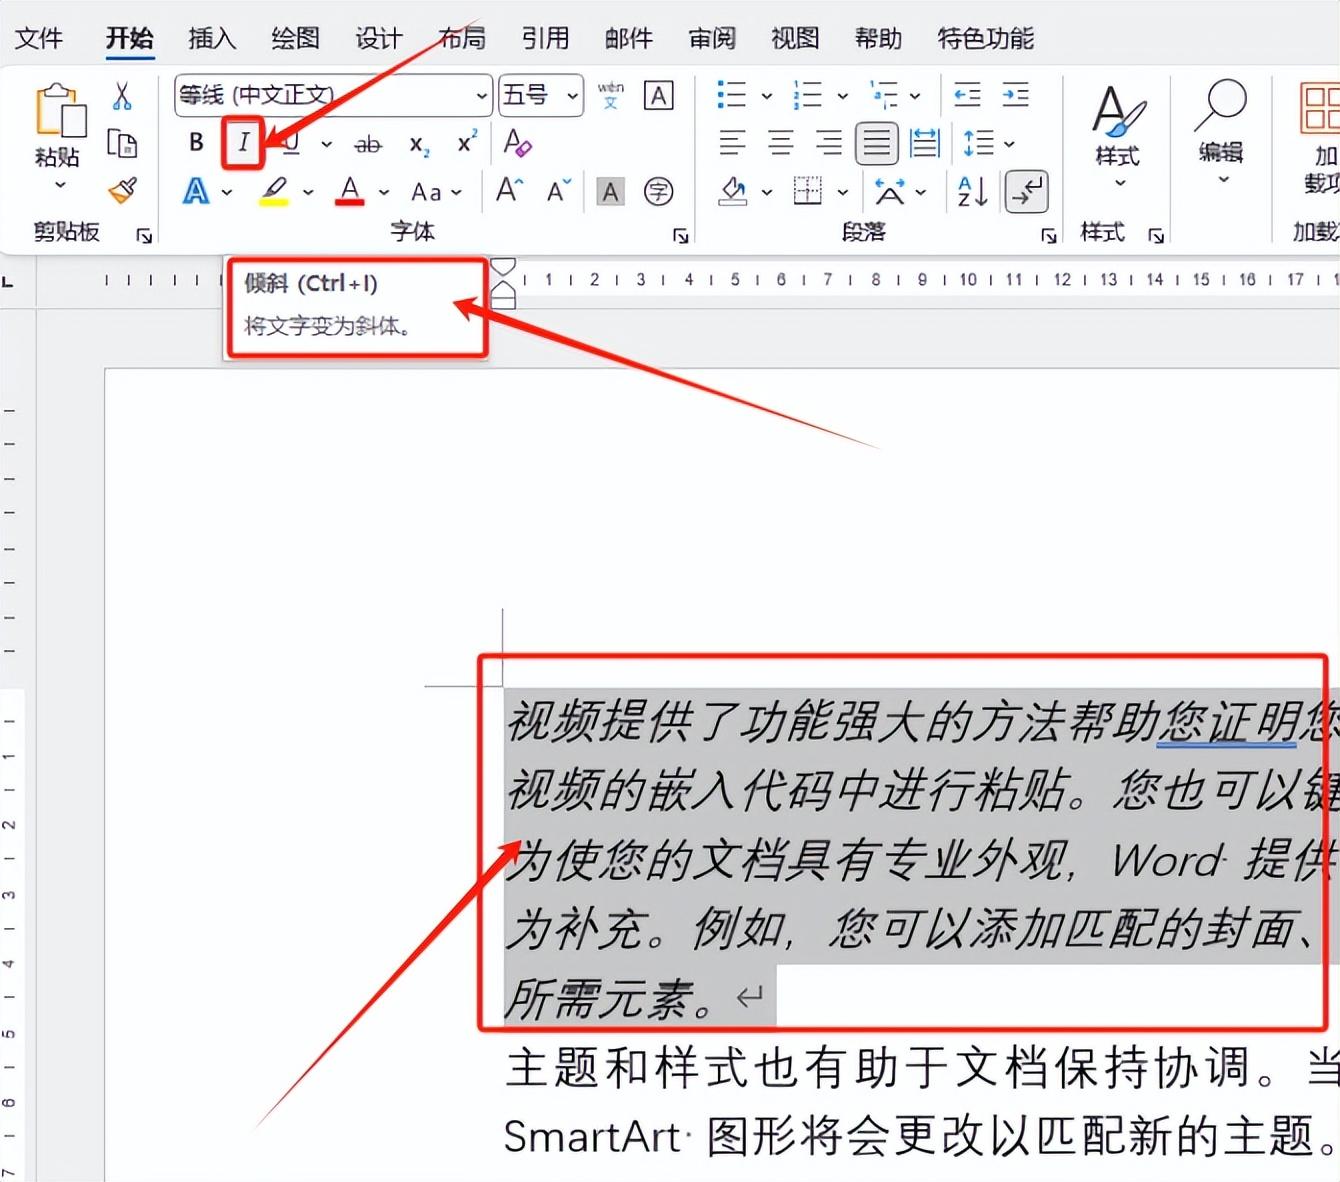
Task: Toggle bold formatting on selected text
Action: [x=195, y=143]
